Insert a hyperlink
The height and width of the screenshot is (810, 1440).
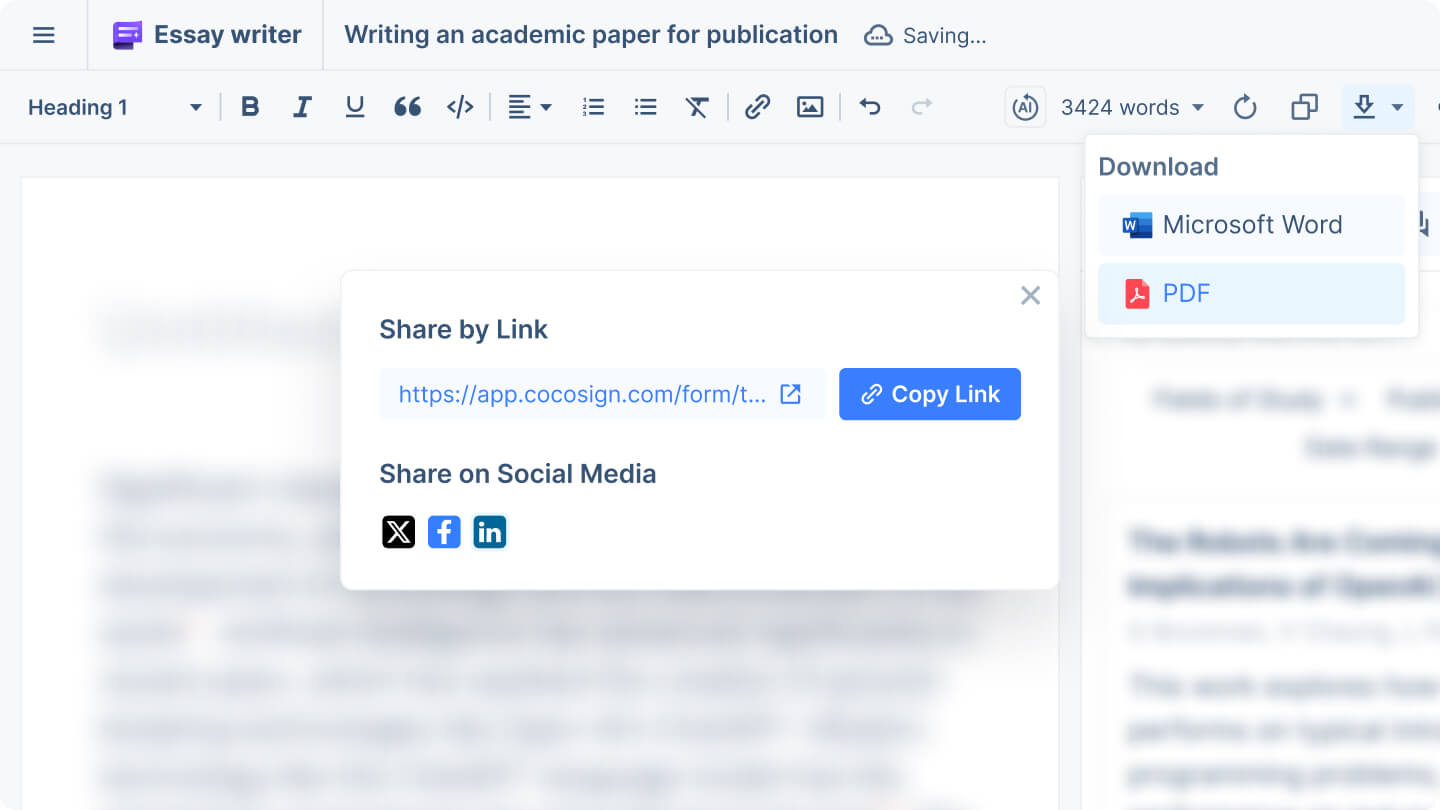[x=757, y=106]
